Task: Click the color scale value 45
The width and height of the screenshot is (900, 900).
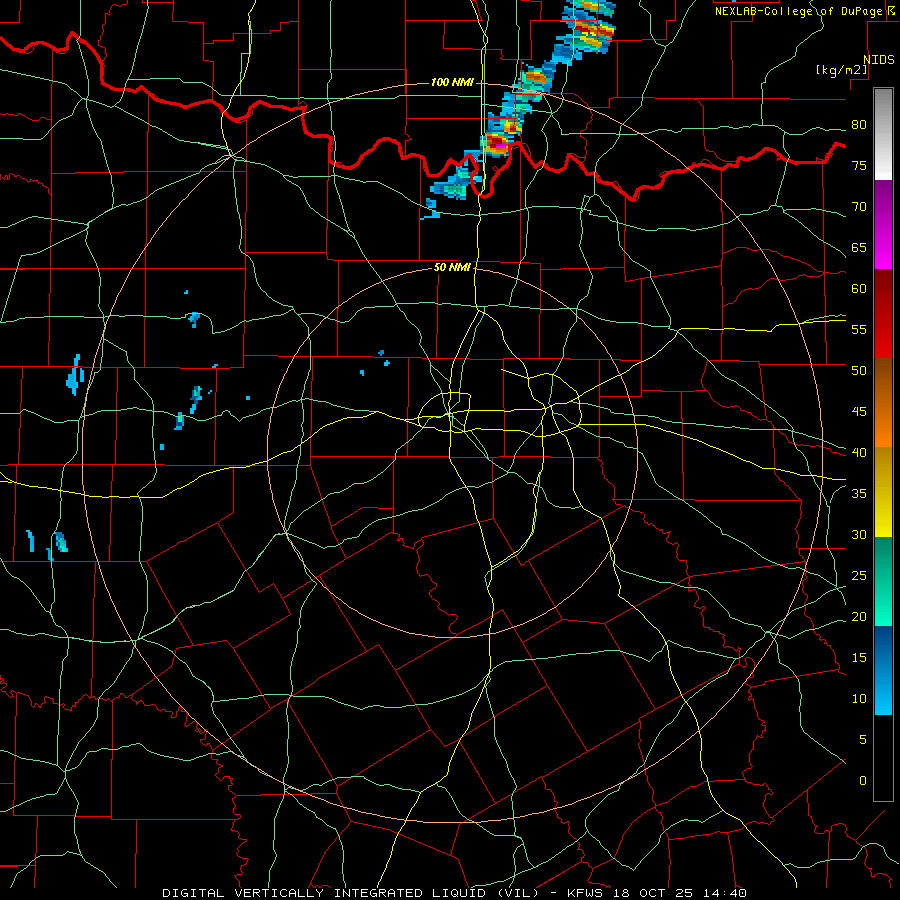Action: pyautogui.click(x=859, y=412)
